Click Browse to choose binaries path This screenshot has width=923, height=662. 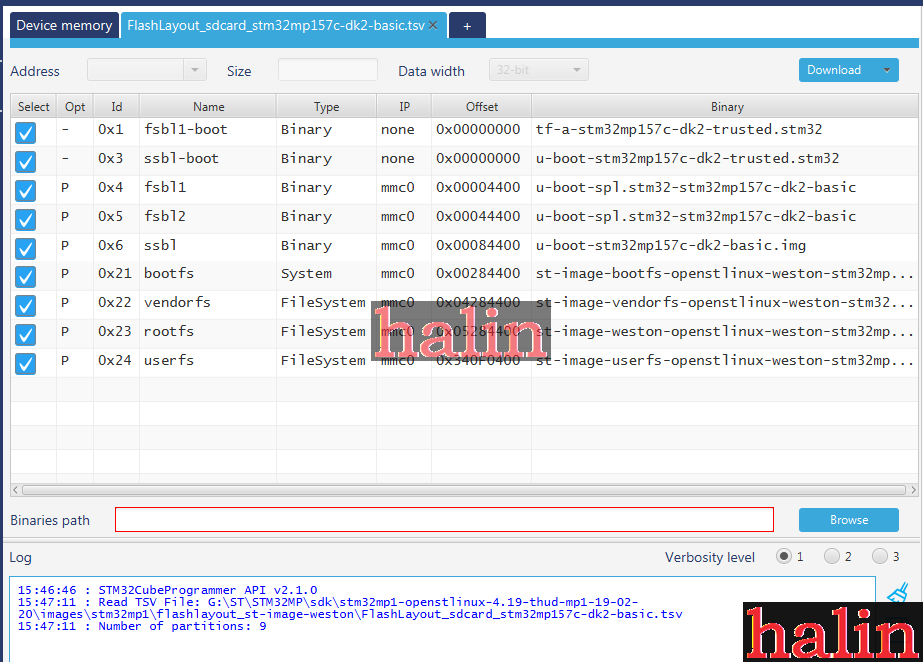point(848,519)
